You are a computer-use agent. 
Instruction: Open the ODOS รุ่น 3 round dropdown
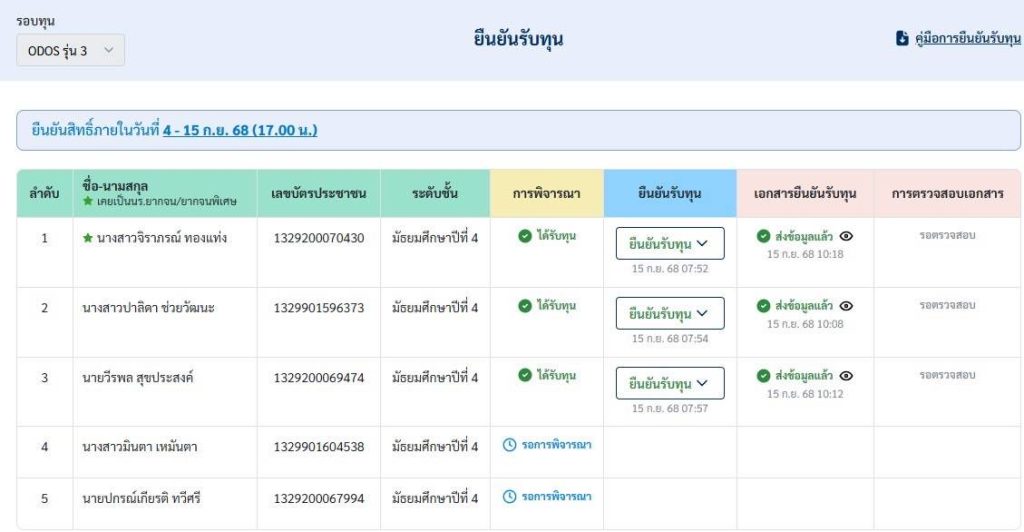70,50
